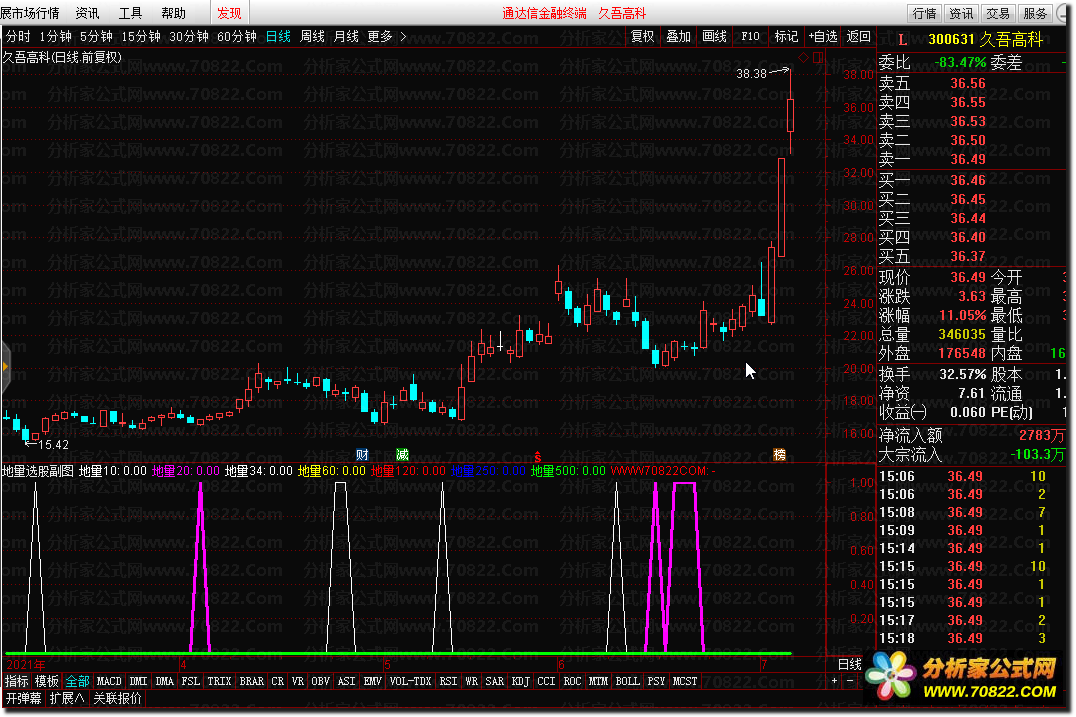Select the 全部 indicators tab
The image size is (1076, 717).
(x=77, y=681)
